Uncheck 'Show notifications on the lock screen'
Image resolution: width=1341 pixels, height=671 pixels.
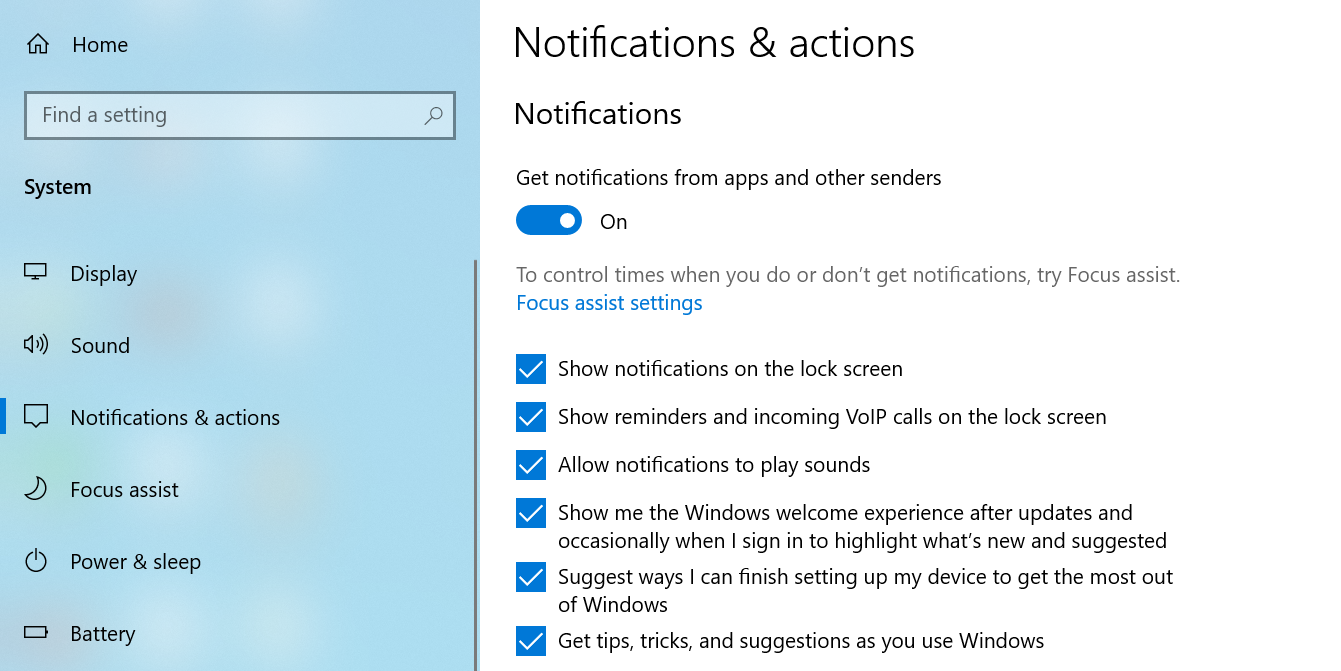(530, 369)
